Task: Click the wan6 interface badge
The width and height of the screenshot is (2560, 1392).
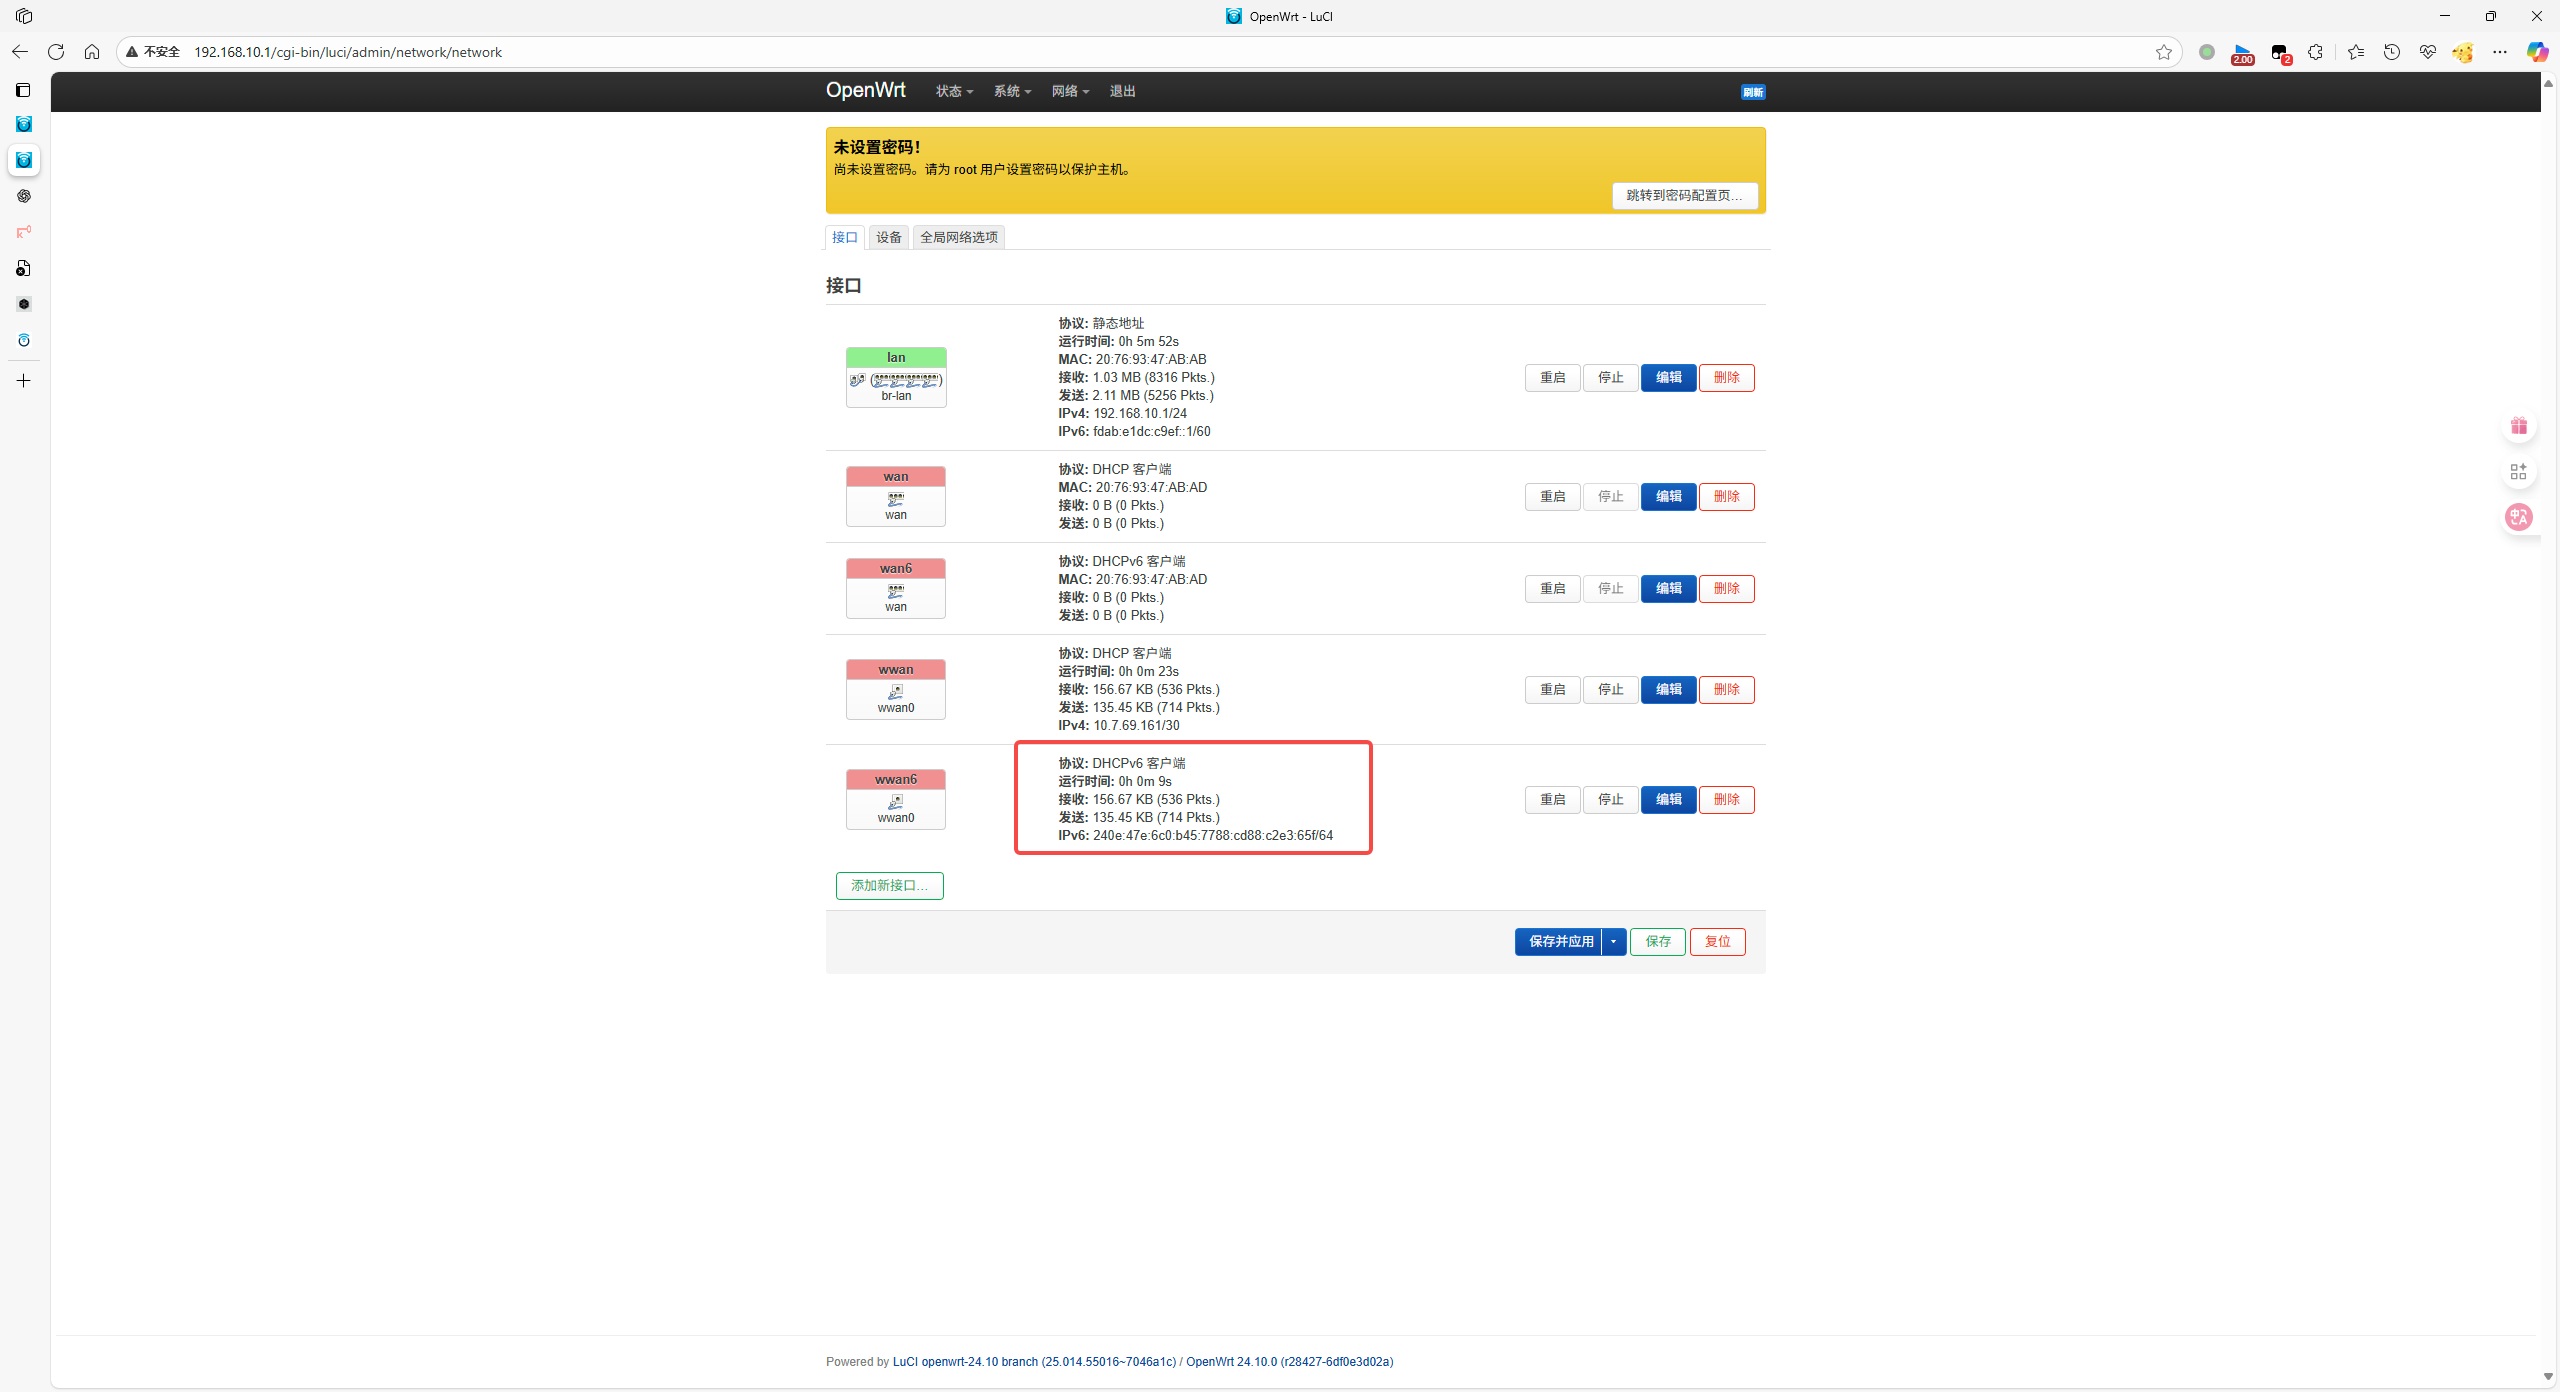Action: click(x=896, y=588)
